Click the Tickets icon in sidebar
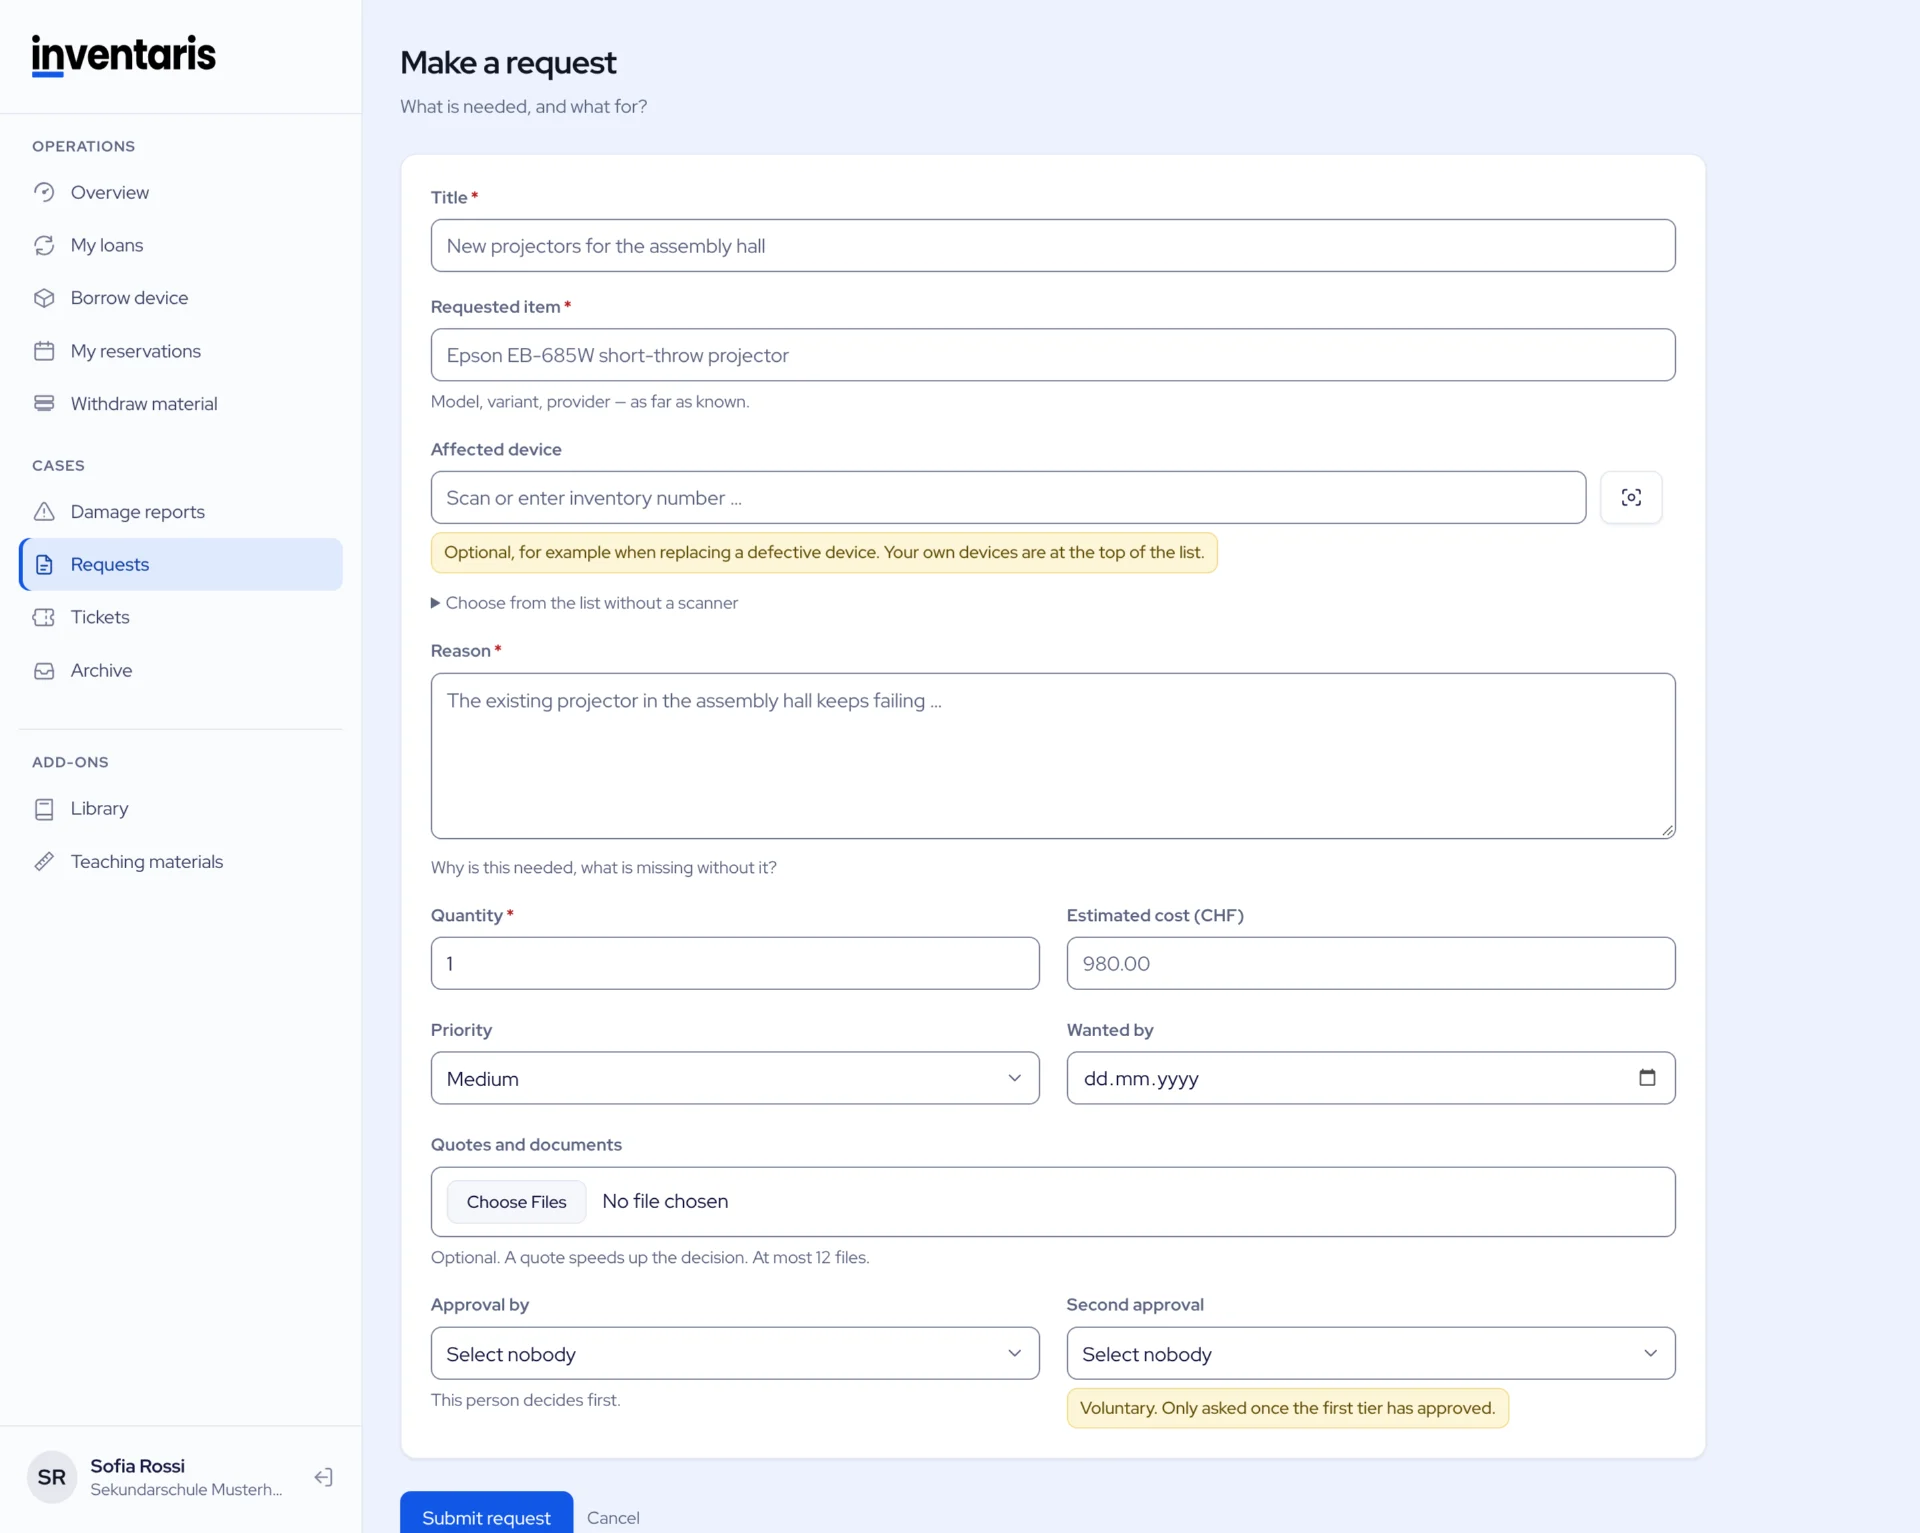 click(x=44, y=617)
